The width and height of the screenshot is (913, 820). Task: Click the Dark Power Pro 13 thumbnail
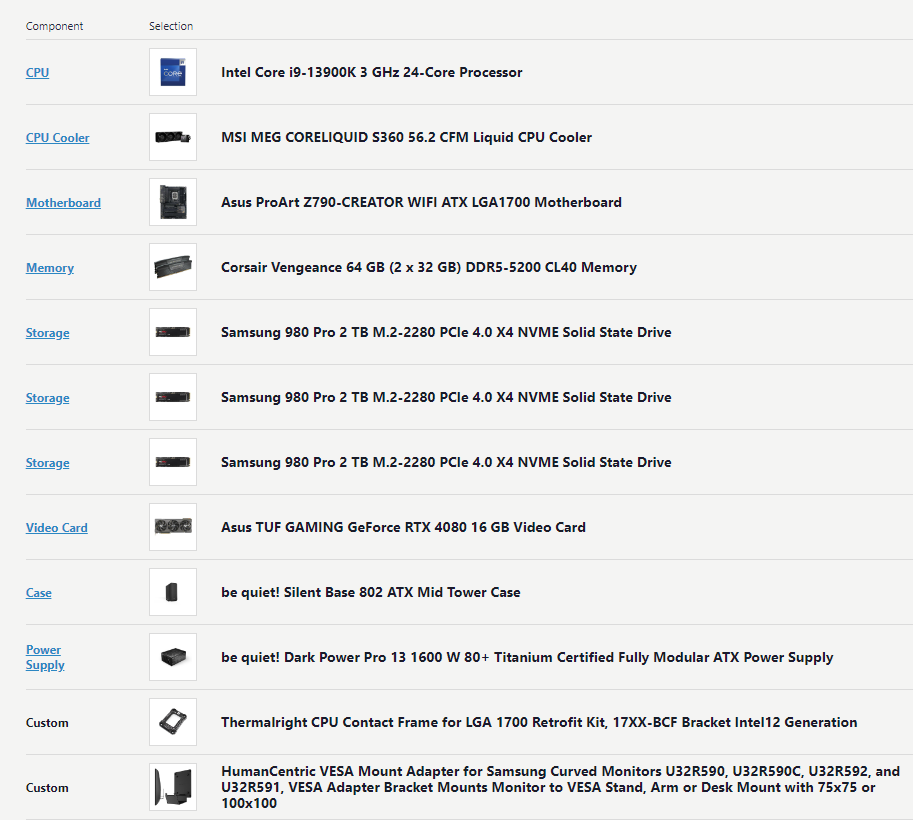click(173, 657)
